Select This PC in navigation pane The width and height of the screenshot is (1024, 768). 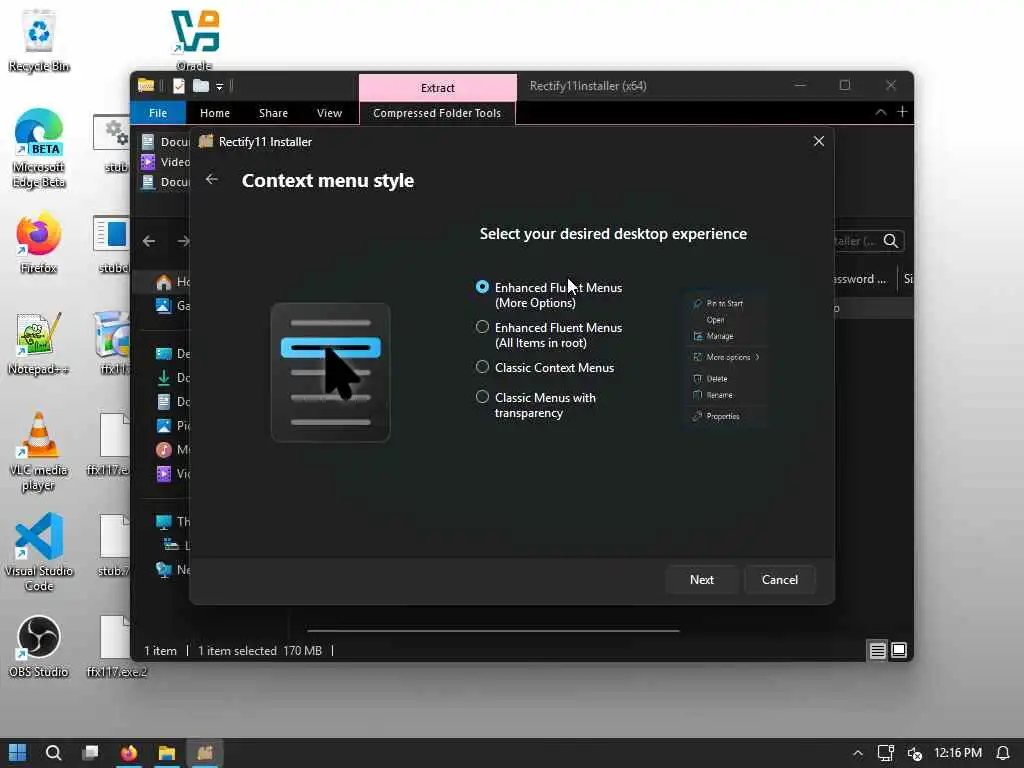[172, 521]
